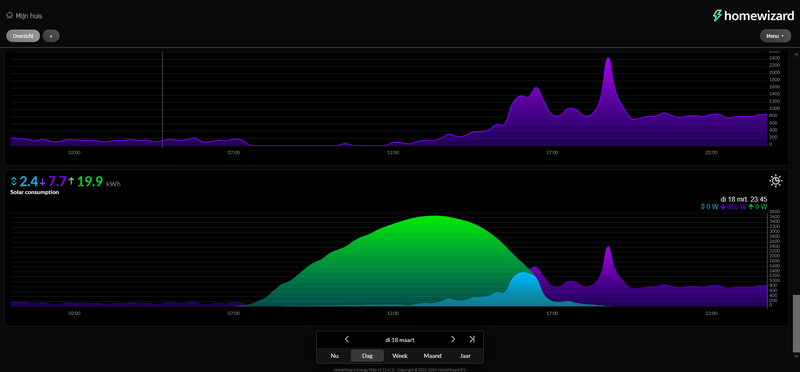This screenshot has width=800, height=372.
Task: Open date picker showing di 18 maart
Action: [x=400, y=339]
